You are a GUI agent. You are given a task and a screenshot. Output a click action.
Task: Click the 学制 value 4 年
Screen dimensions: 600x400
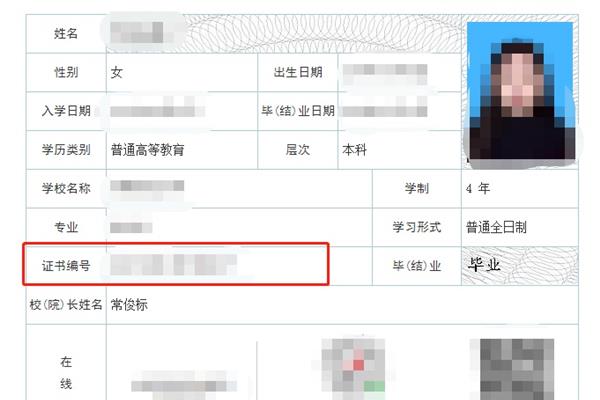(478, 188)
